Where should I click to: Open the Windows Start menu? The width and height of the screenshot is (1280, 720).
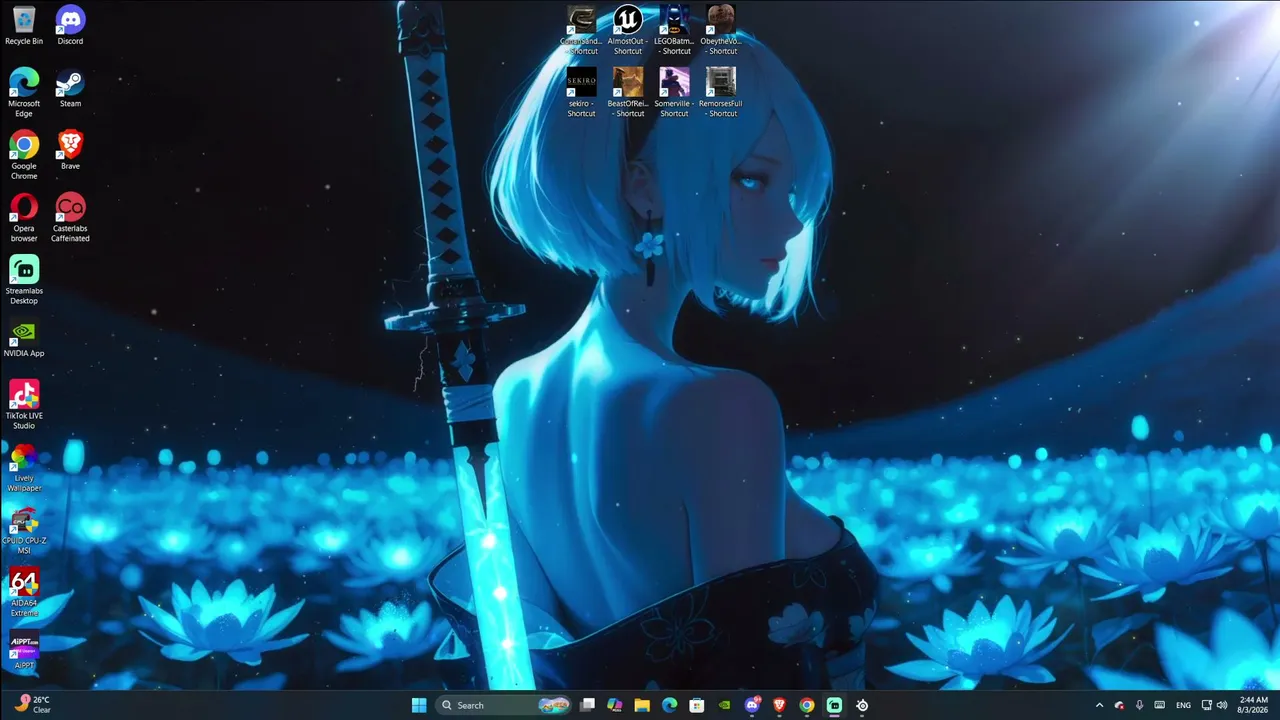click(x=419, y=705)
